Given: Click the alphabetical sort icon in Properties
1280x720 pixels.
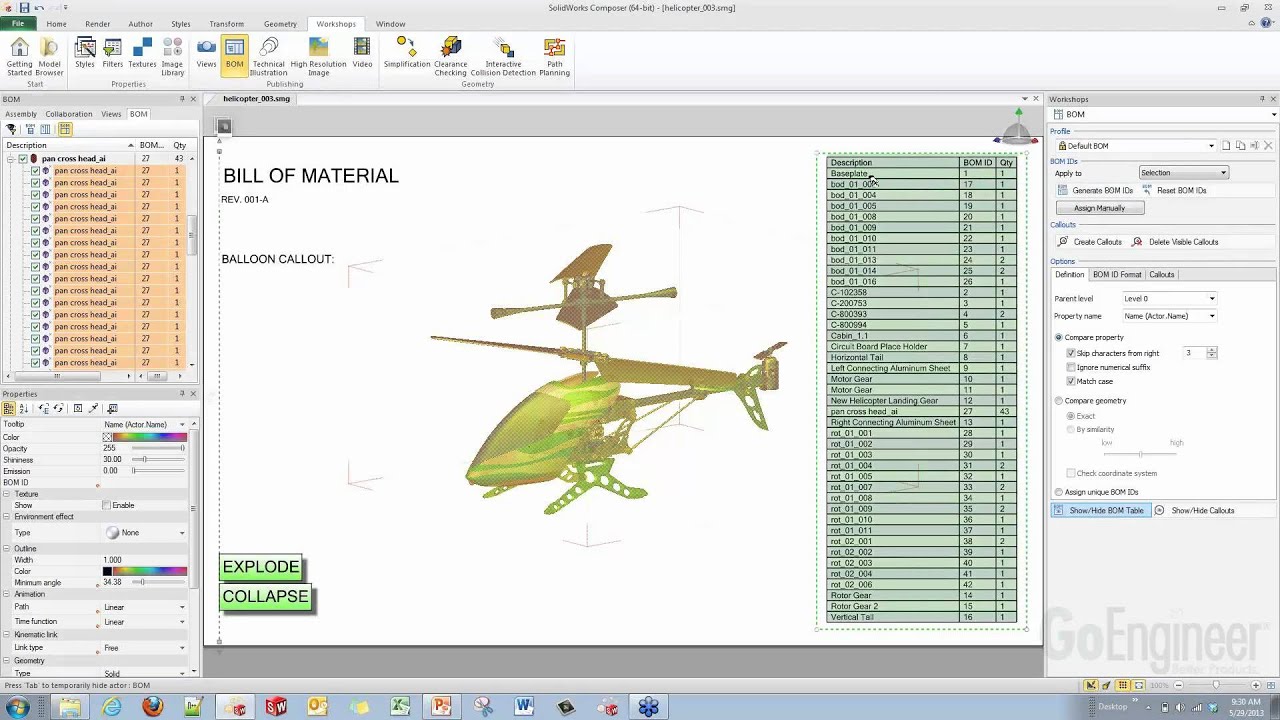Looking at the screenshot, I should pyautogui.click(x=23, y=408).
